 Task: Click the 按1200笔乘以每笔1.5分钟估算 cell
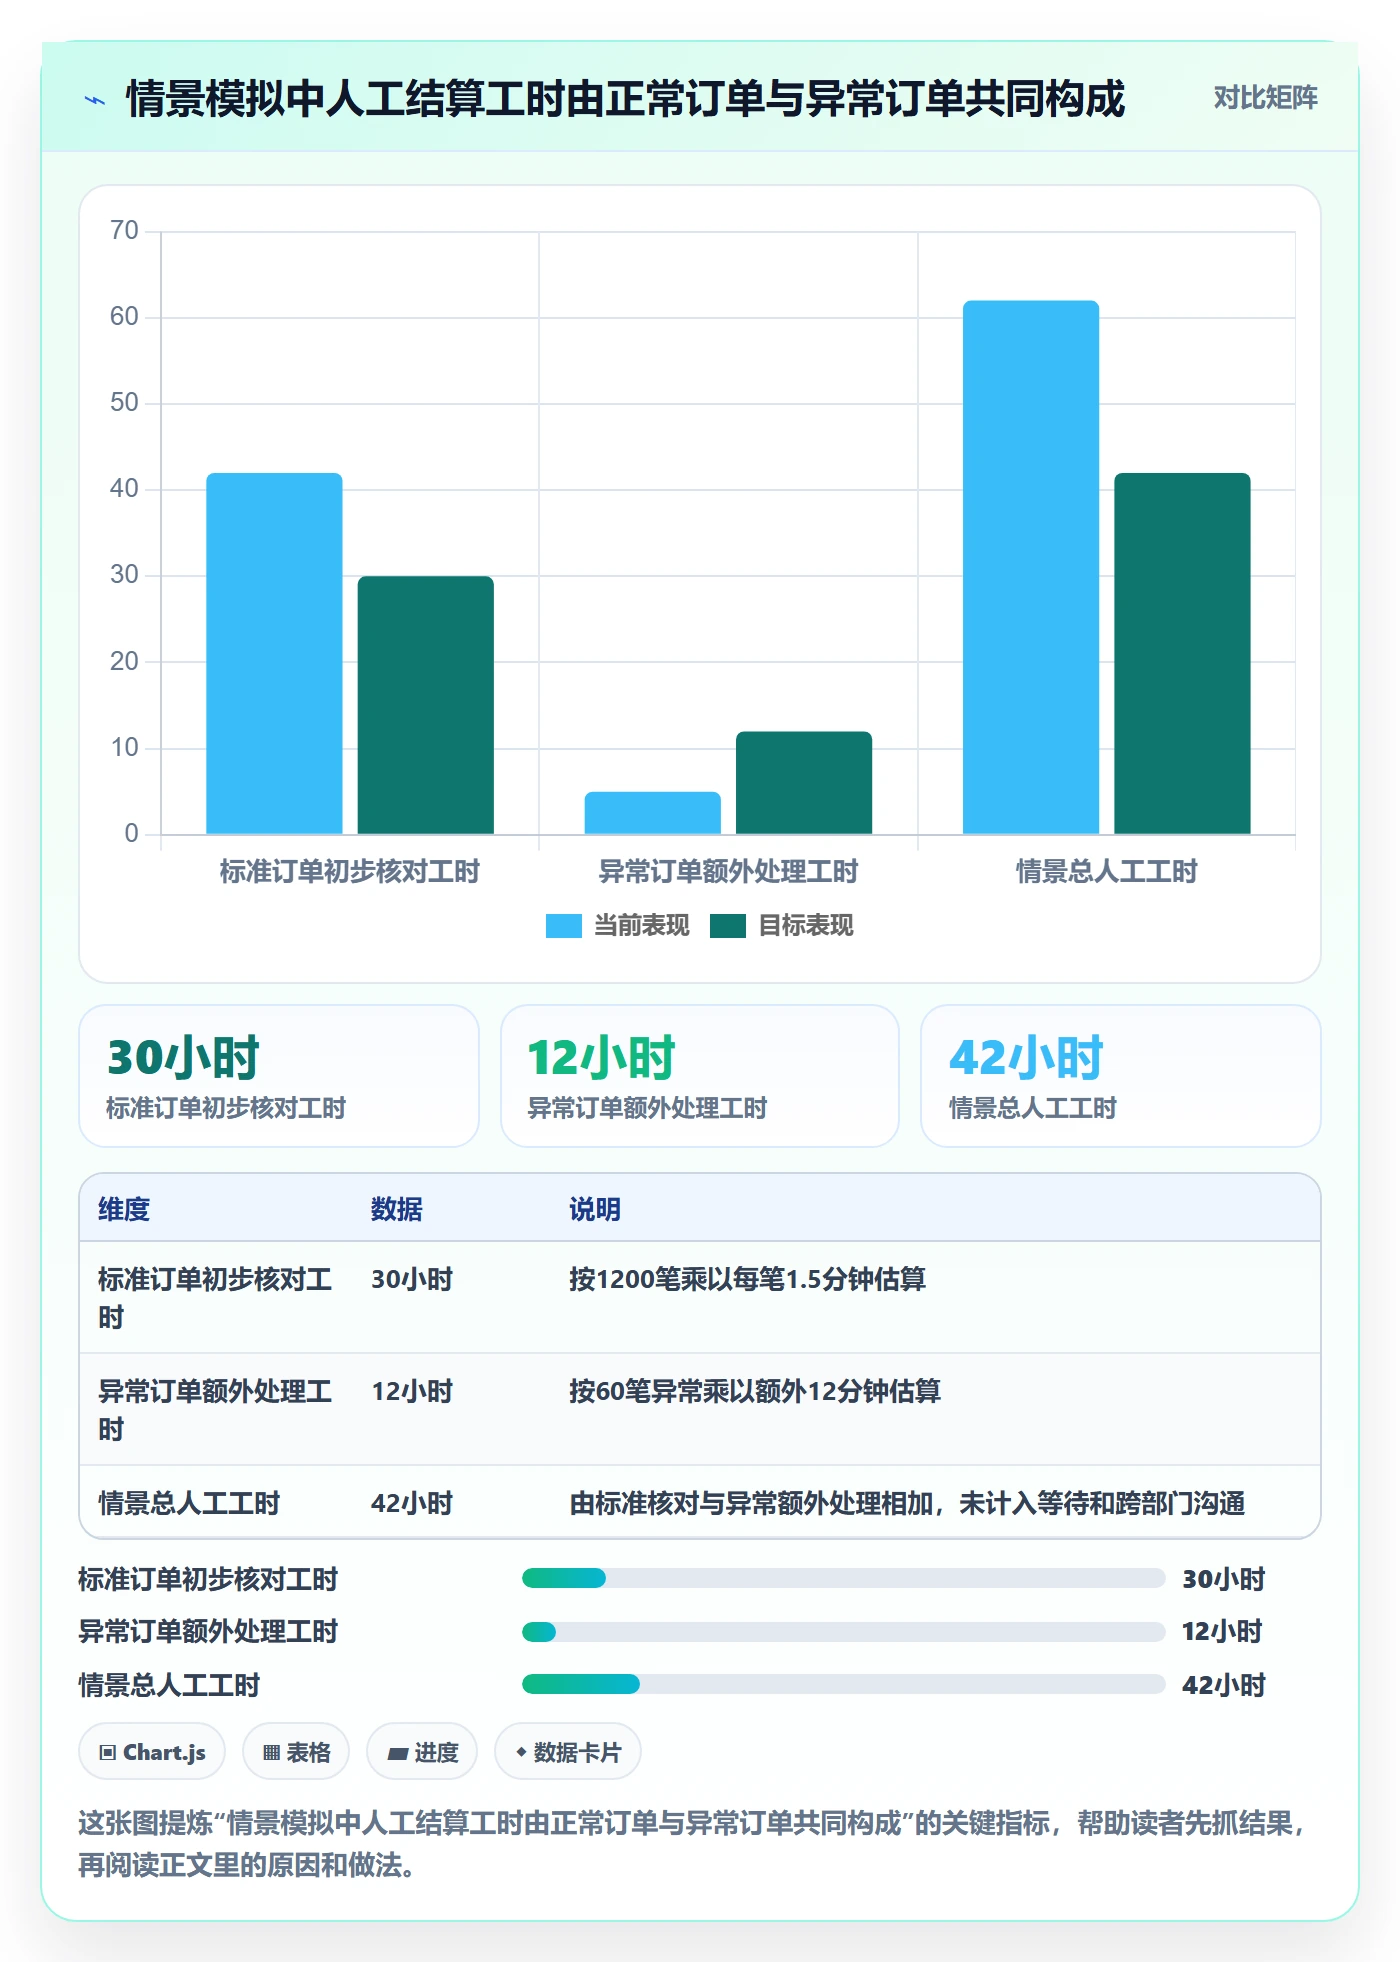(747, 1279)
